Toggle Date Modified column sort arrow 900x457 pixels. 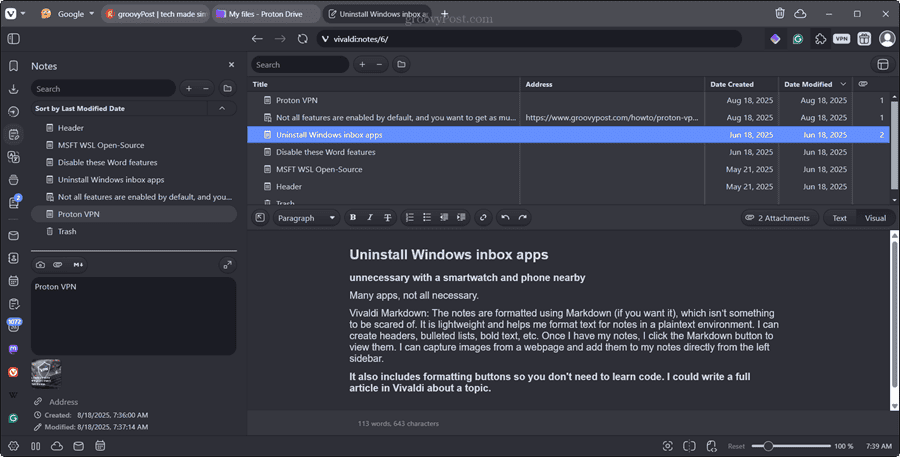tap(843, 84)
